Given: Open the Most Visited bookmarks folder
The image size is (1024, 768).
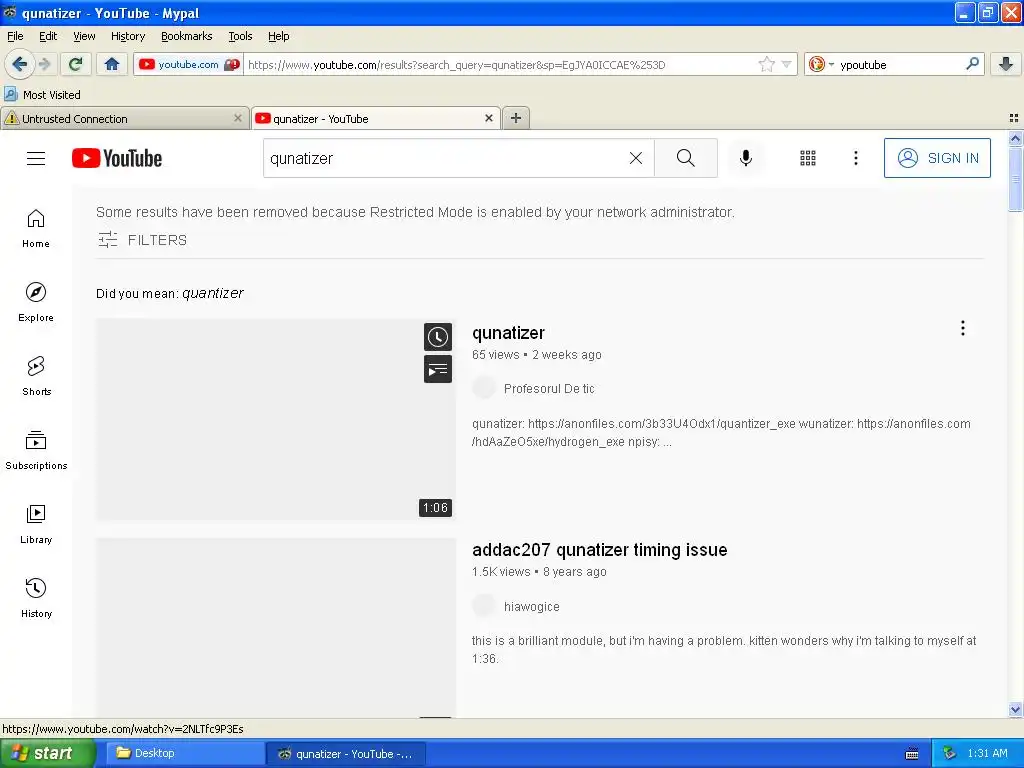Looking at the screenshot, I should click(x=42, y=95).
